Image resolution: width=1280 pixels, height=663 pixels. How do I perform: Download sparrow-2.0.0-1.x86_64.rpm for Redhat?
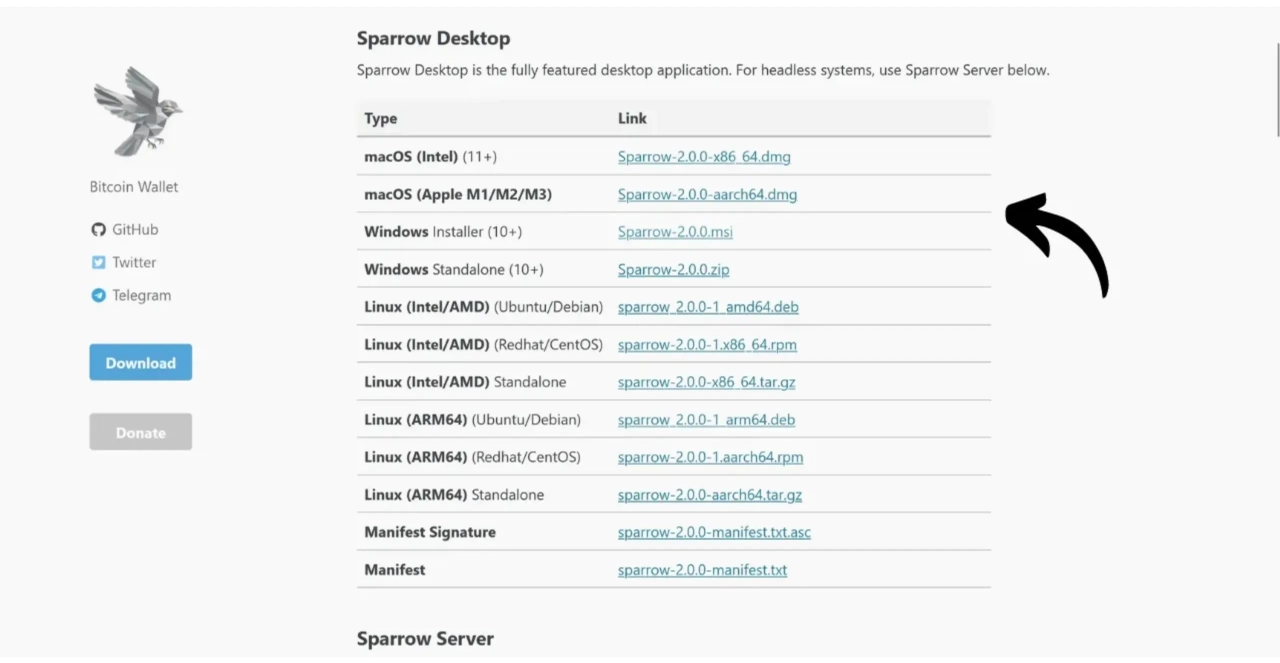coord(707,345)
